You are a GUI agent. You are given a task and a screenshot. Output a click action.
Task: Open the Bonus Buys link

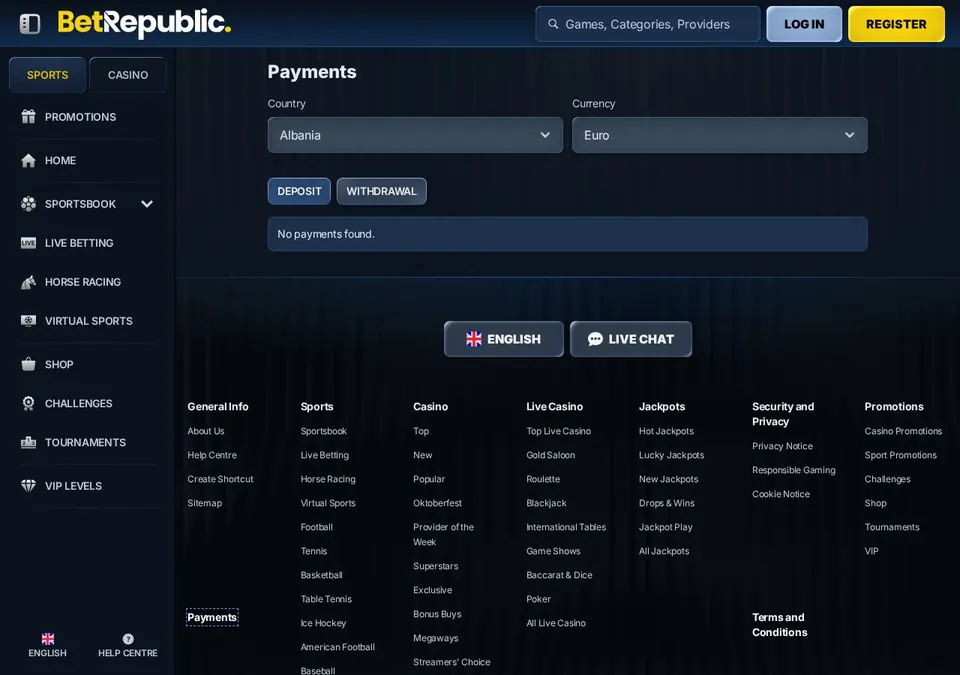[x=437, y=614]
